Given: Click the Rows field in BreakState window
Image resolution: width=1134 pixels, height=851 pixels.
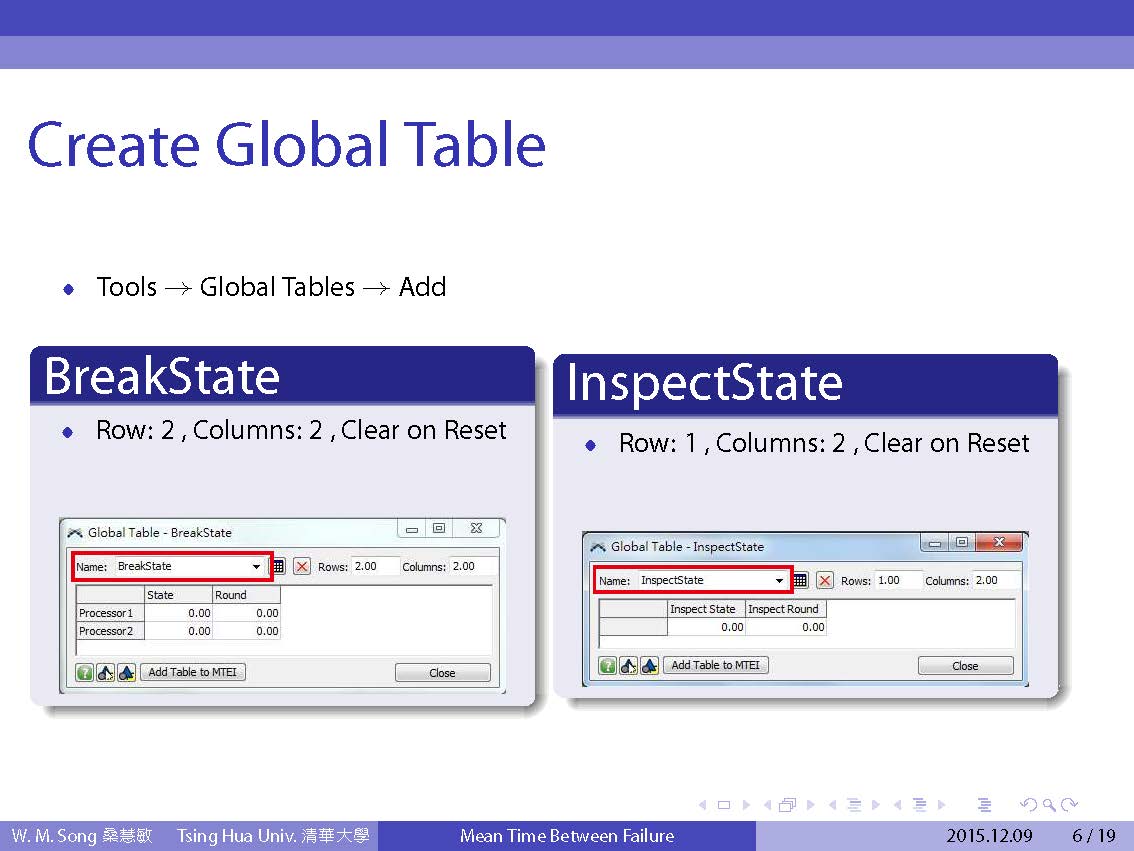Looking at the screenshot, I should click(x=375, y=566).
